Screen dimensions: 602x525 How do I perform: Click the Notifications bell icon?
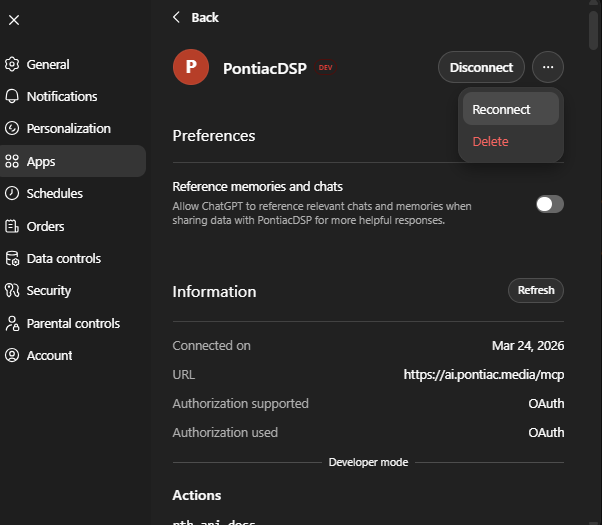[x=12, y=97]
